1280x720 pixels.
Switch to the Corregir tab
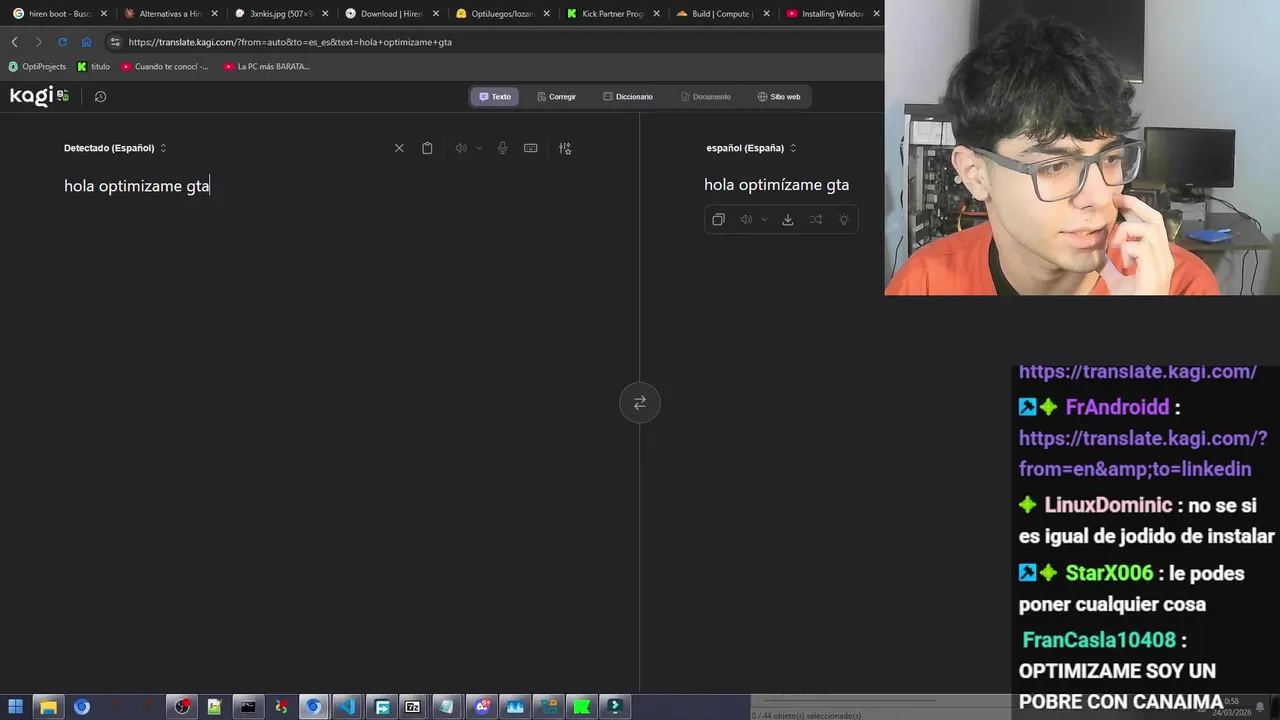[557, 97]
